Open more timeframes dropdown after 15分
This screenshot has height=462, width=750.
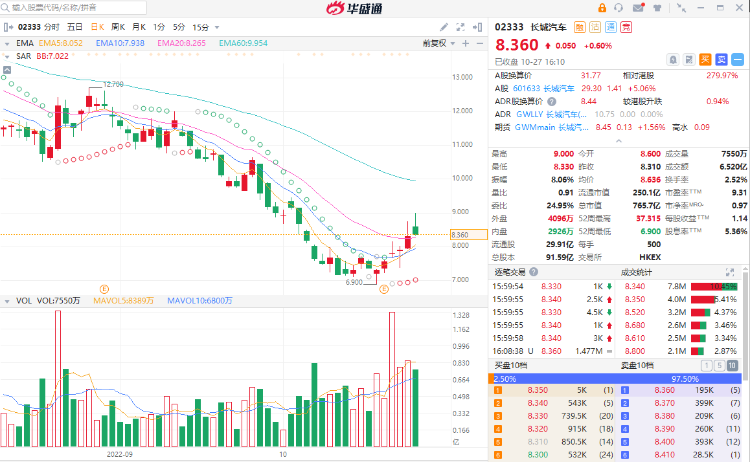click(x=217, y=28)
